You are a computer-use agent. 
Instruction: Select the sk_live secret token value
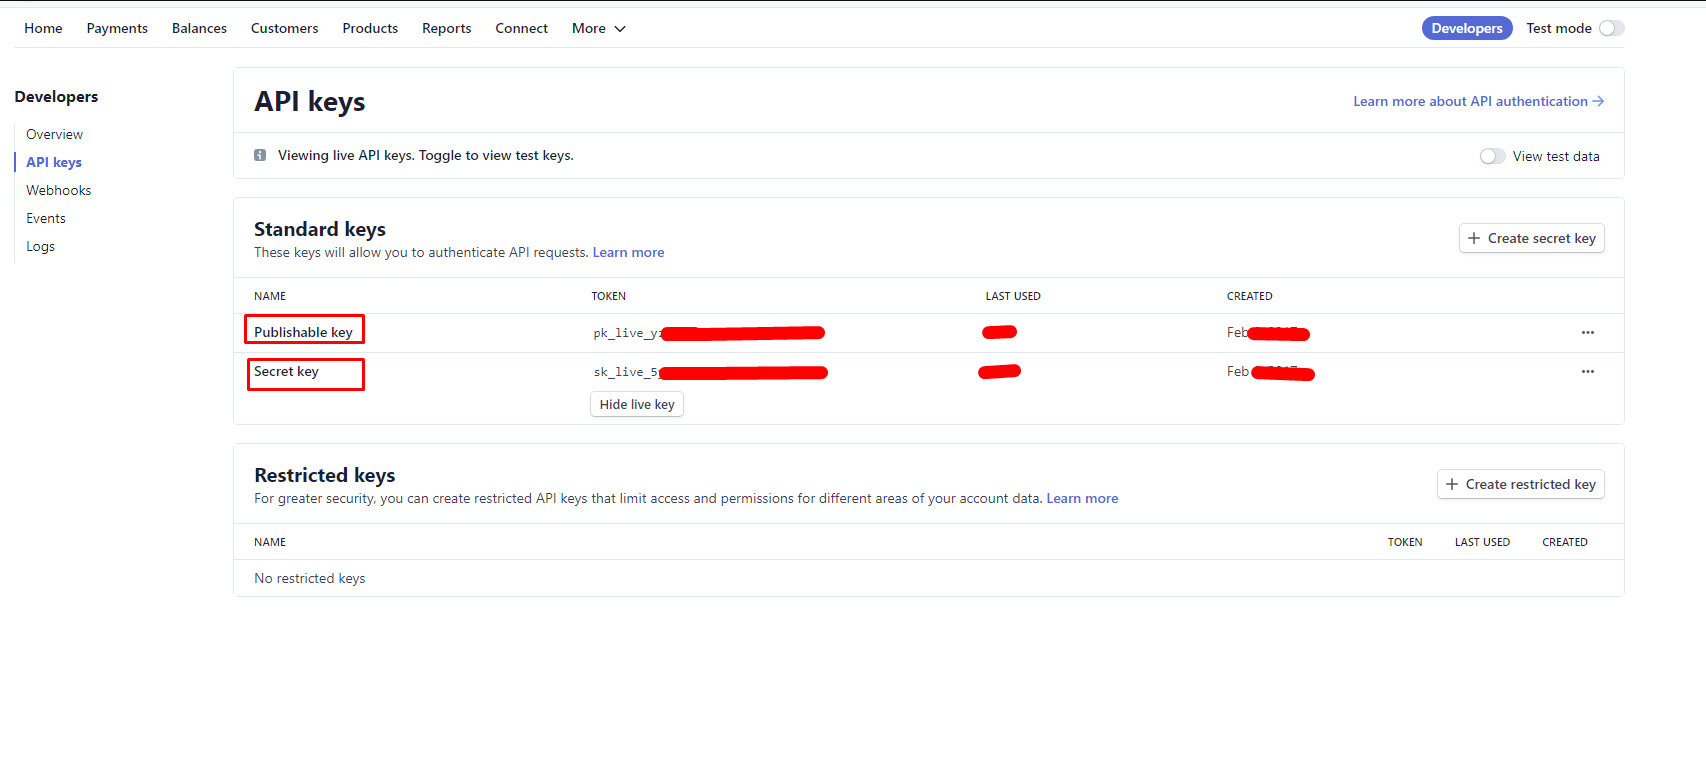pos(710,372)
